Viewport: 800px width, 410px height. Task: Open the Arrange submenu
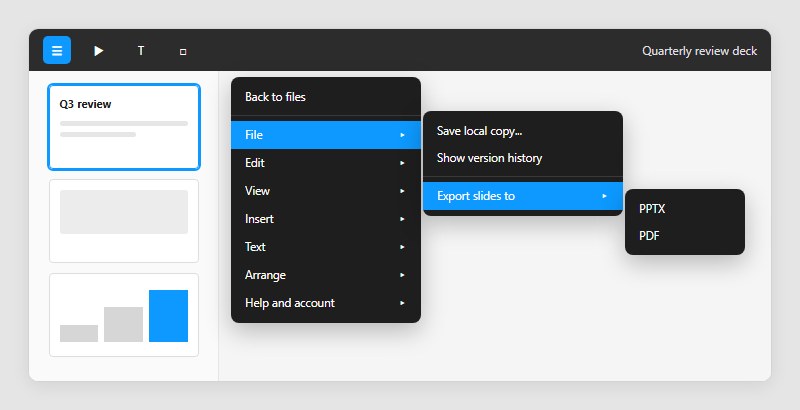[x=326, y=275]
